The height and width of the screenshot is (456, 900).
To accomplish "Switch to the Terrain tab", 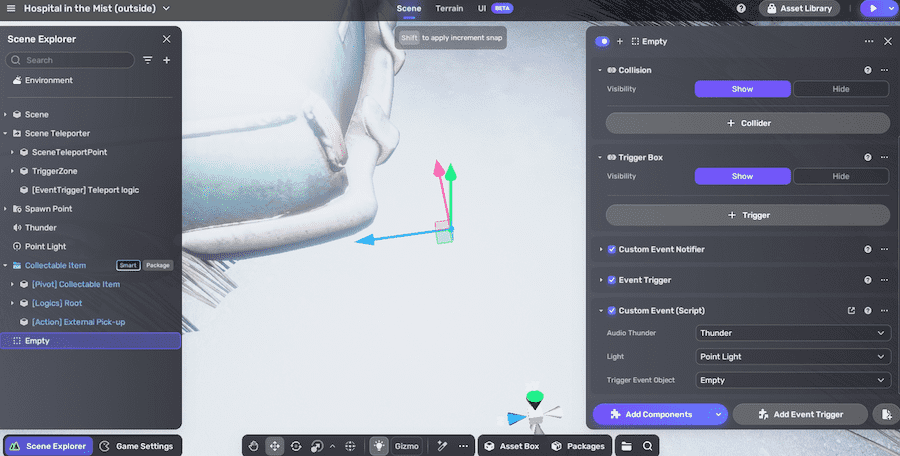I will coord(449,8).
